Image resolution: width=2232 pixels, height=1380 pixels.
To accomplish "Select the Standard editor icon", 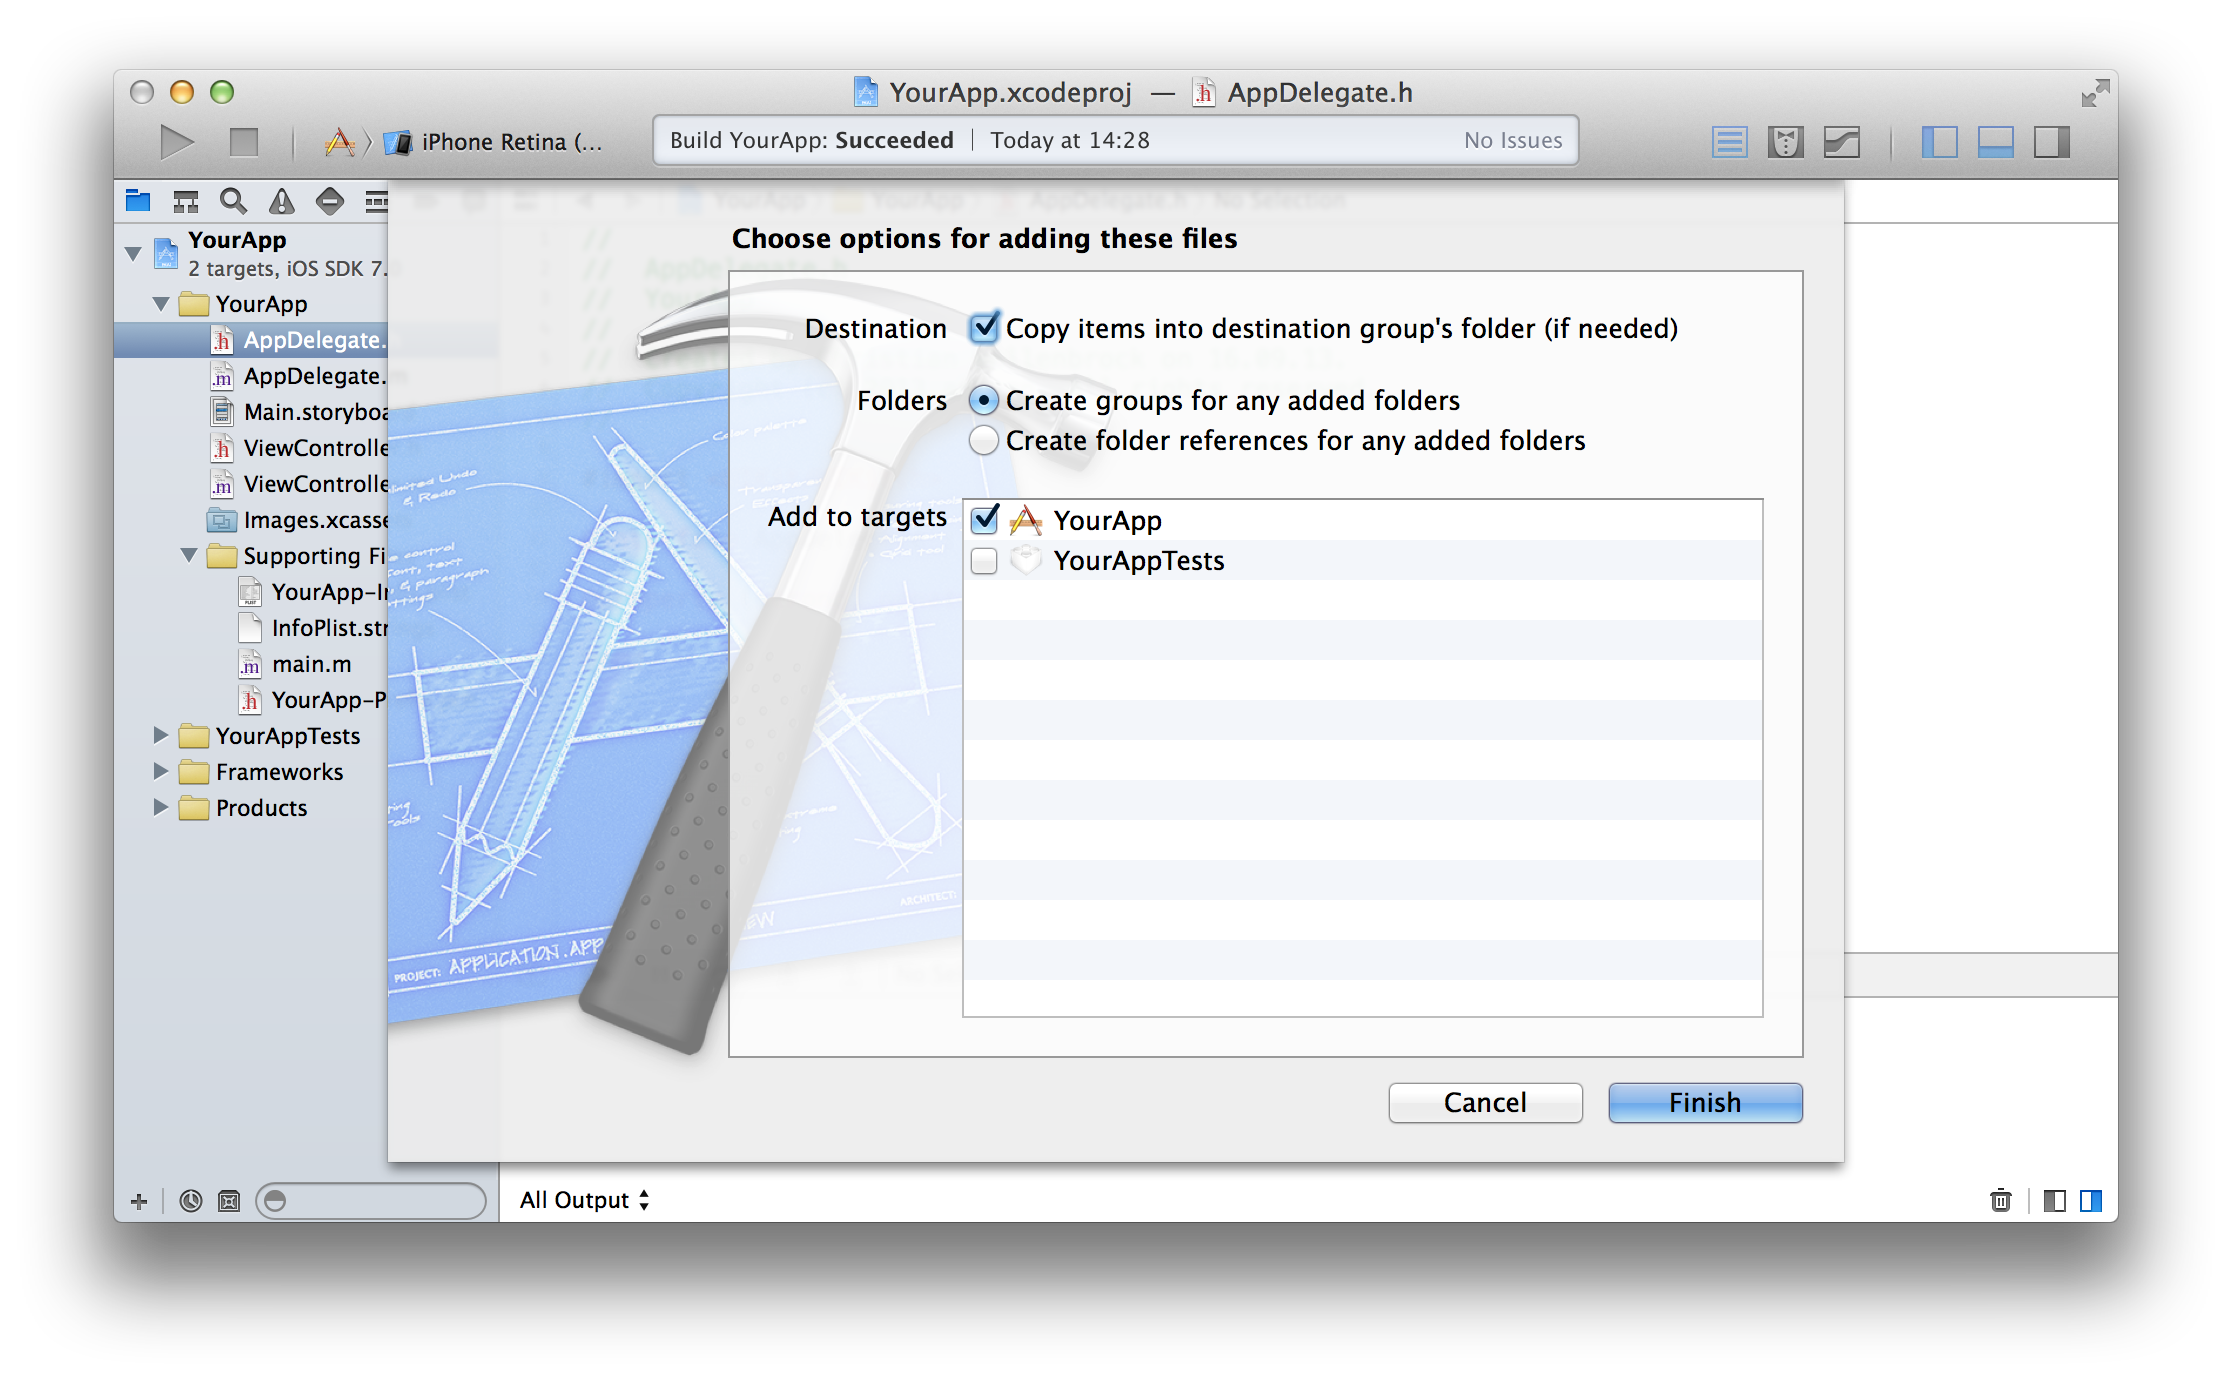I will (1729, 142).
